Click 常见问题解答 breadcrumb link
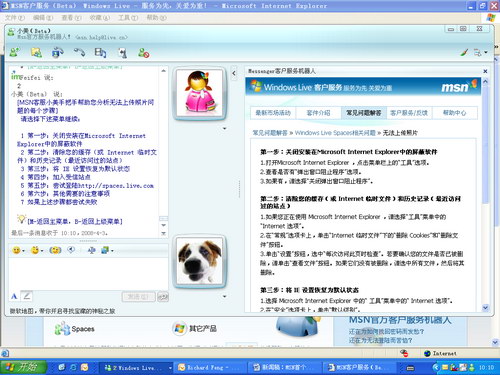 270,133
